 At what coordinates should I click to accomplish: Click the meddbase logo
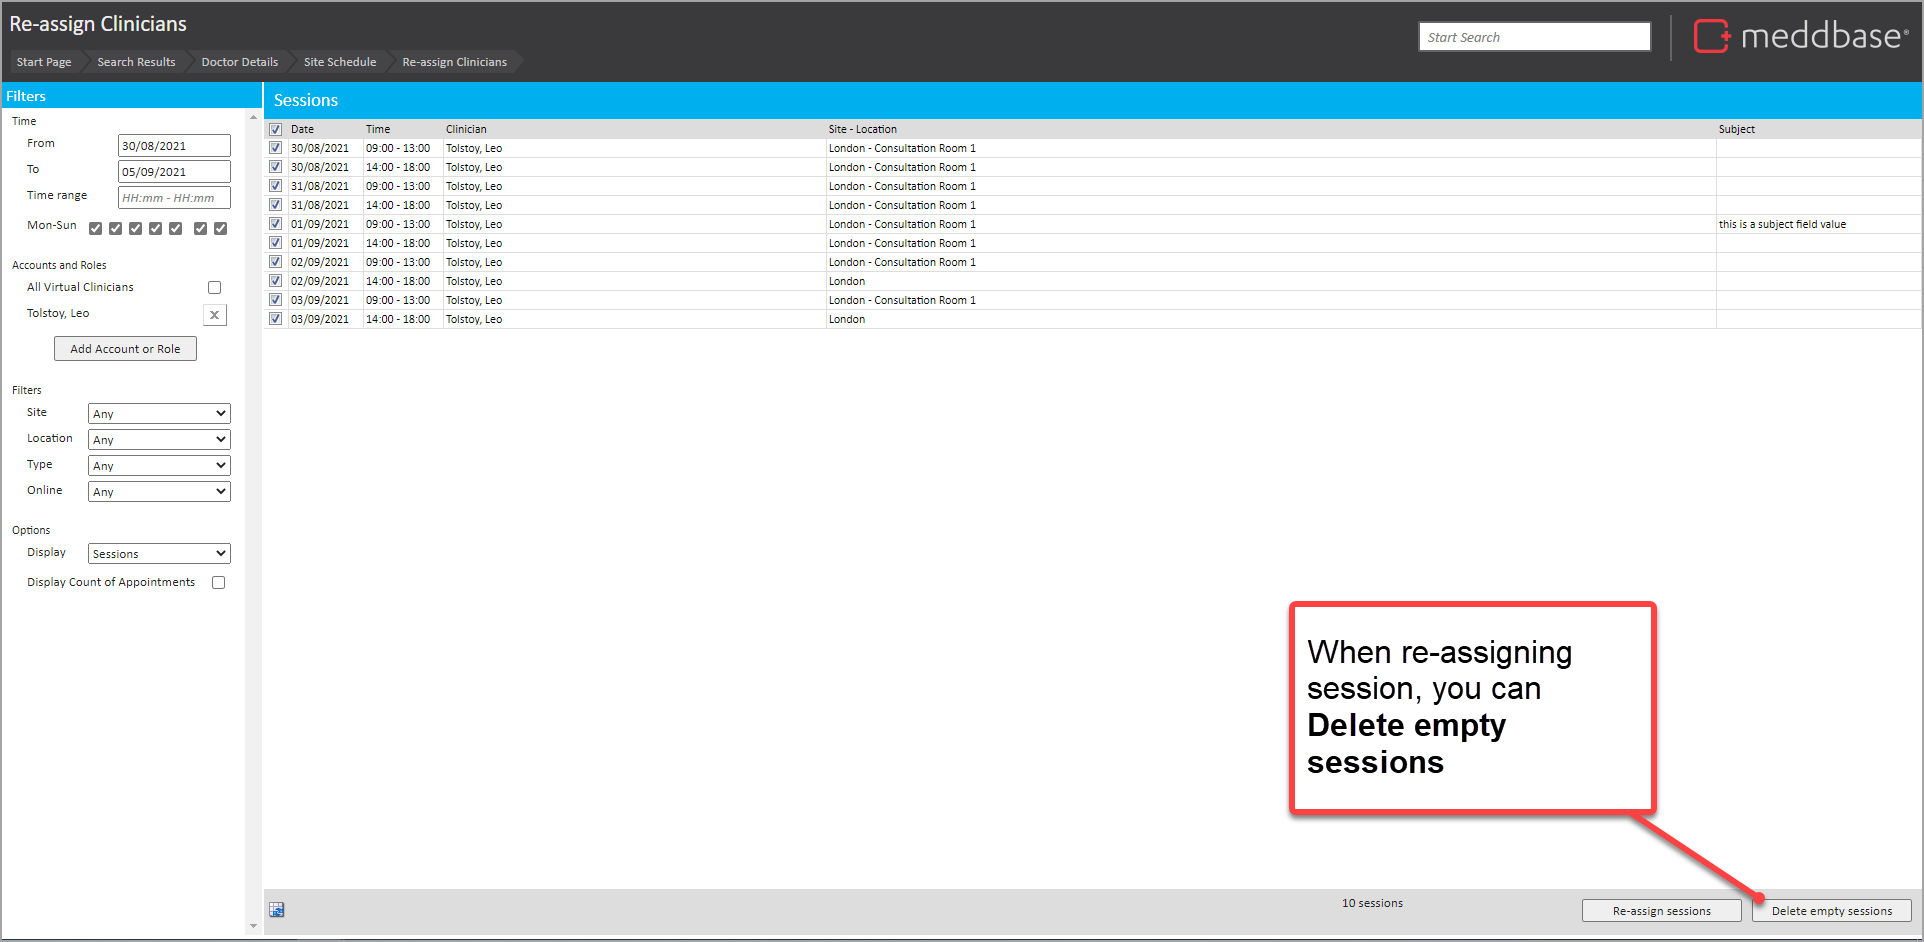click(1800, 37)
